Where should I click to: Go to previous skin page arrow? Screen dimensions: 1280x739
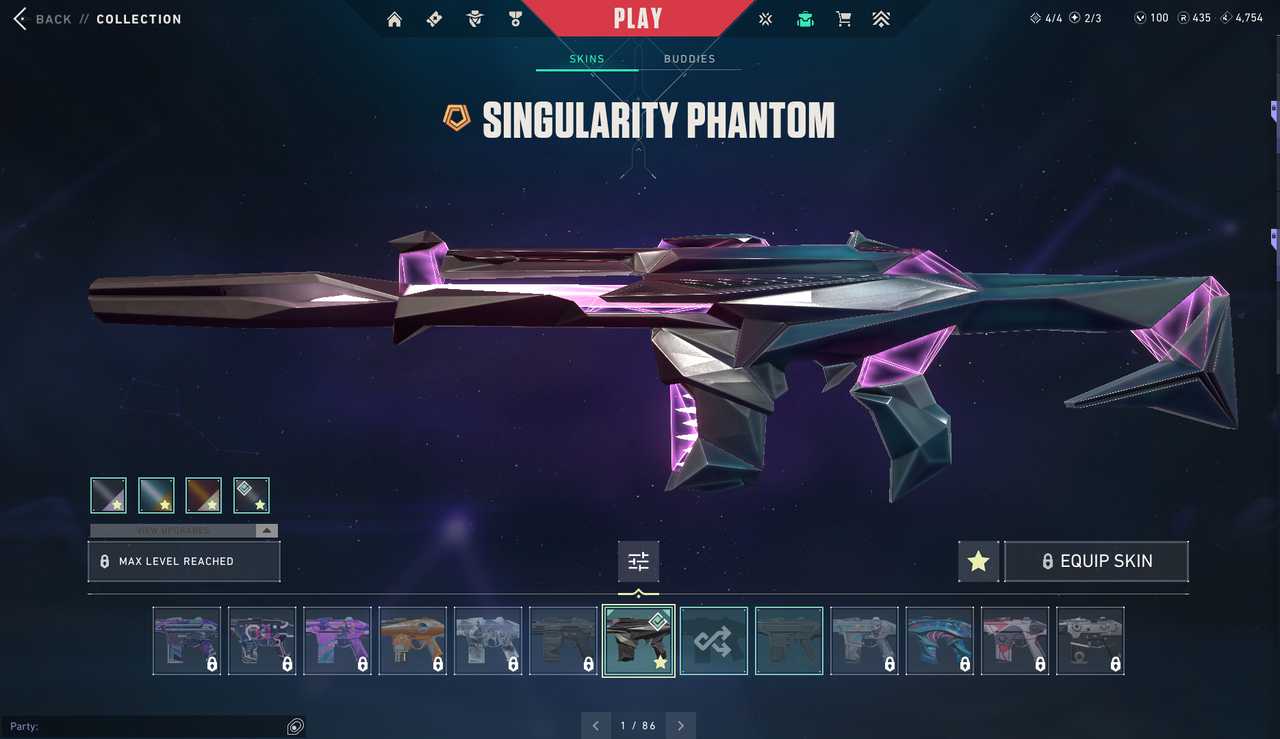[x=596, y=726]
